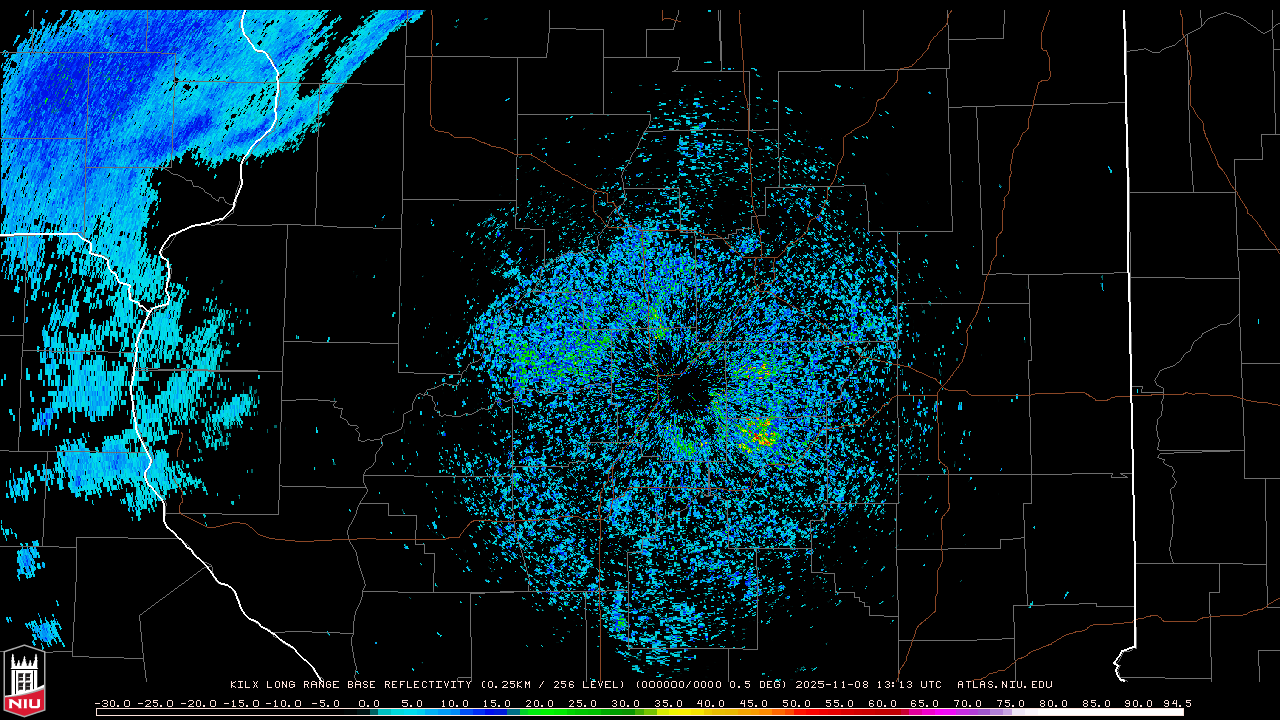Viewport: 1280px width, 720px height.
Task: Click the cyan section of the color scale
Action: (x=420, y=712)
